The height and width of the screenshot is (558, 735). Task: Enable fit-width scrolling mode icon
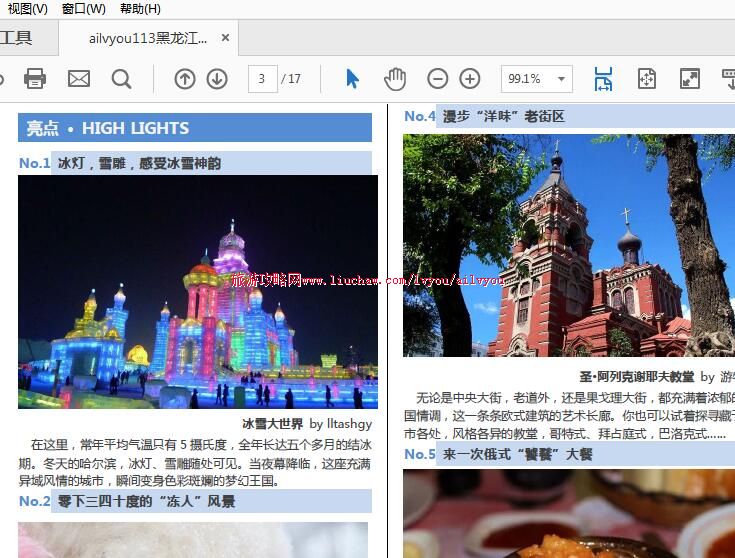(x=603, y=78)
